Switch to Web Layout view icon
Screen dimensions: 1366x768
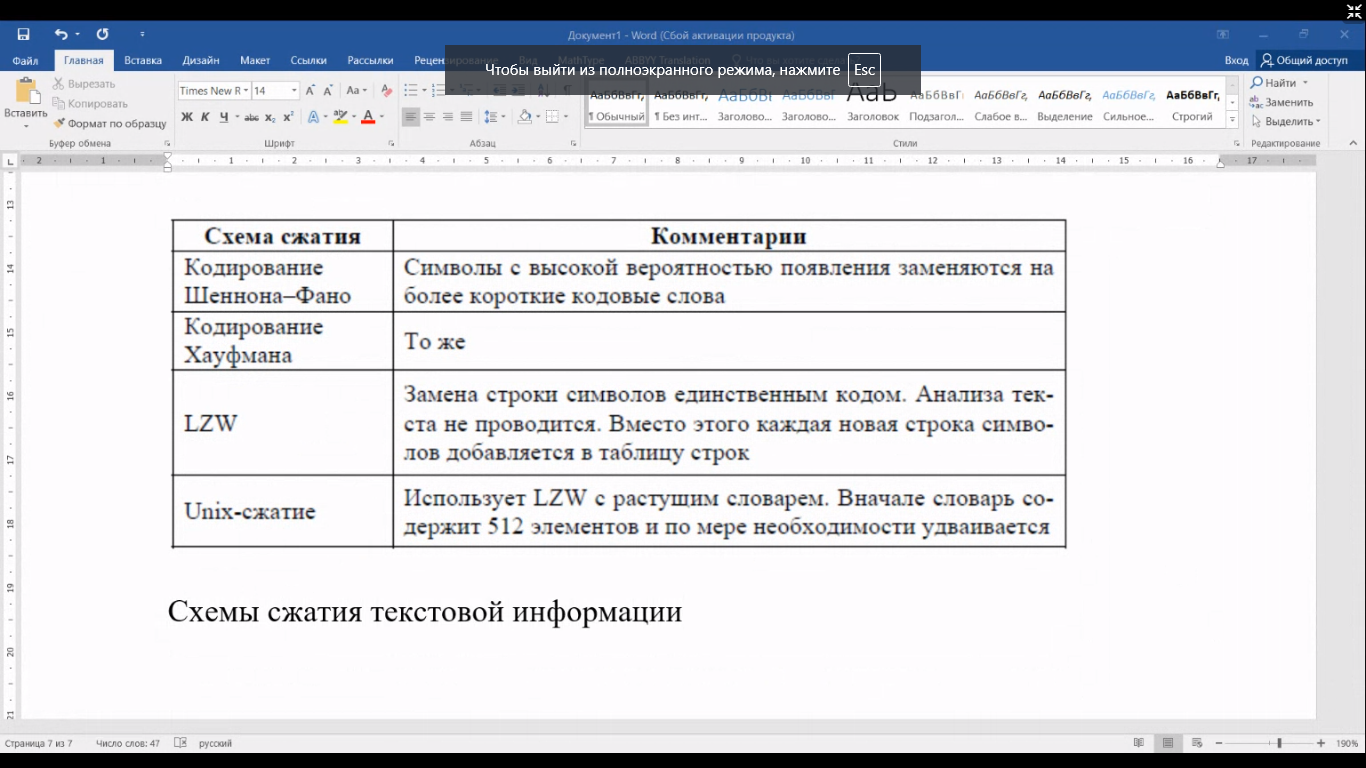coord(1197,743)
